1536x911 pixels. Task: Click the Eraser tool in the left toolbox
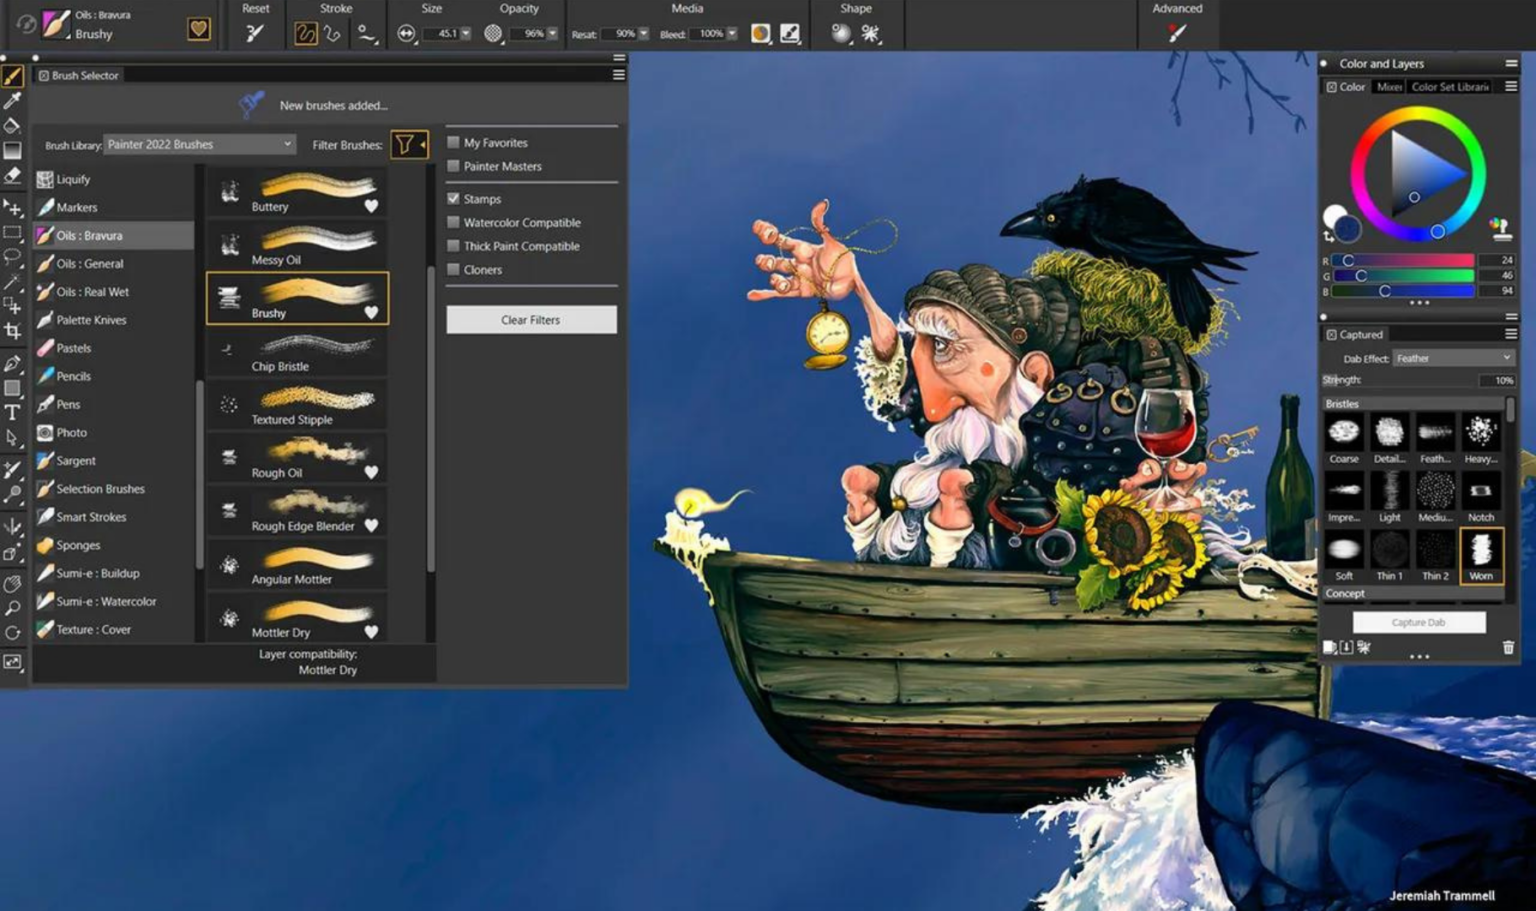click(13, 176)
